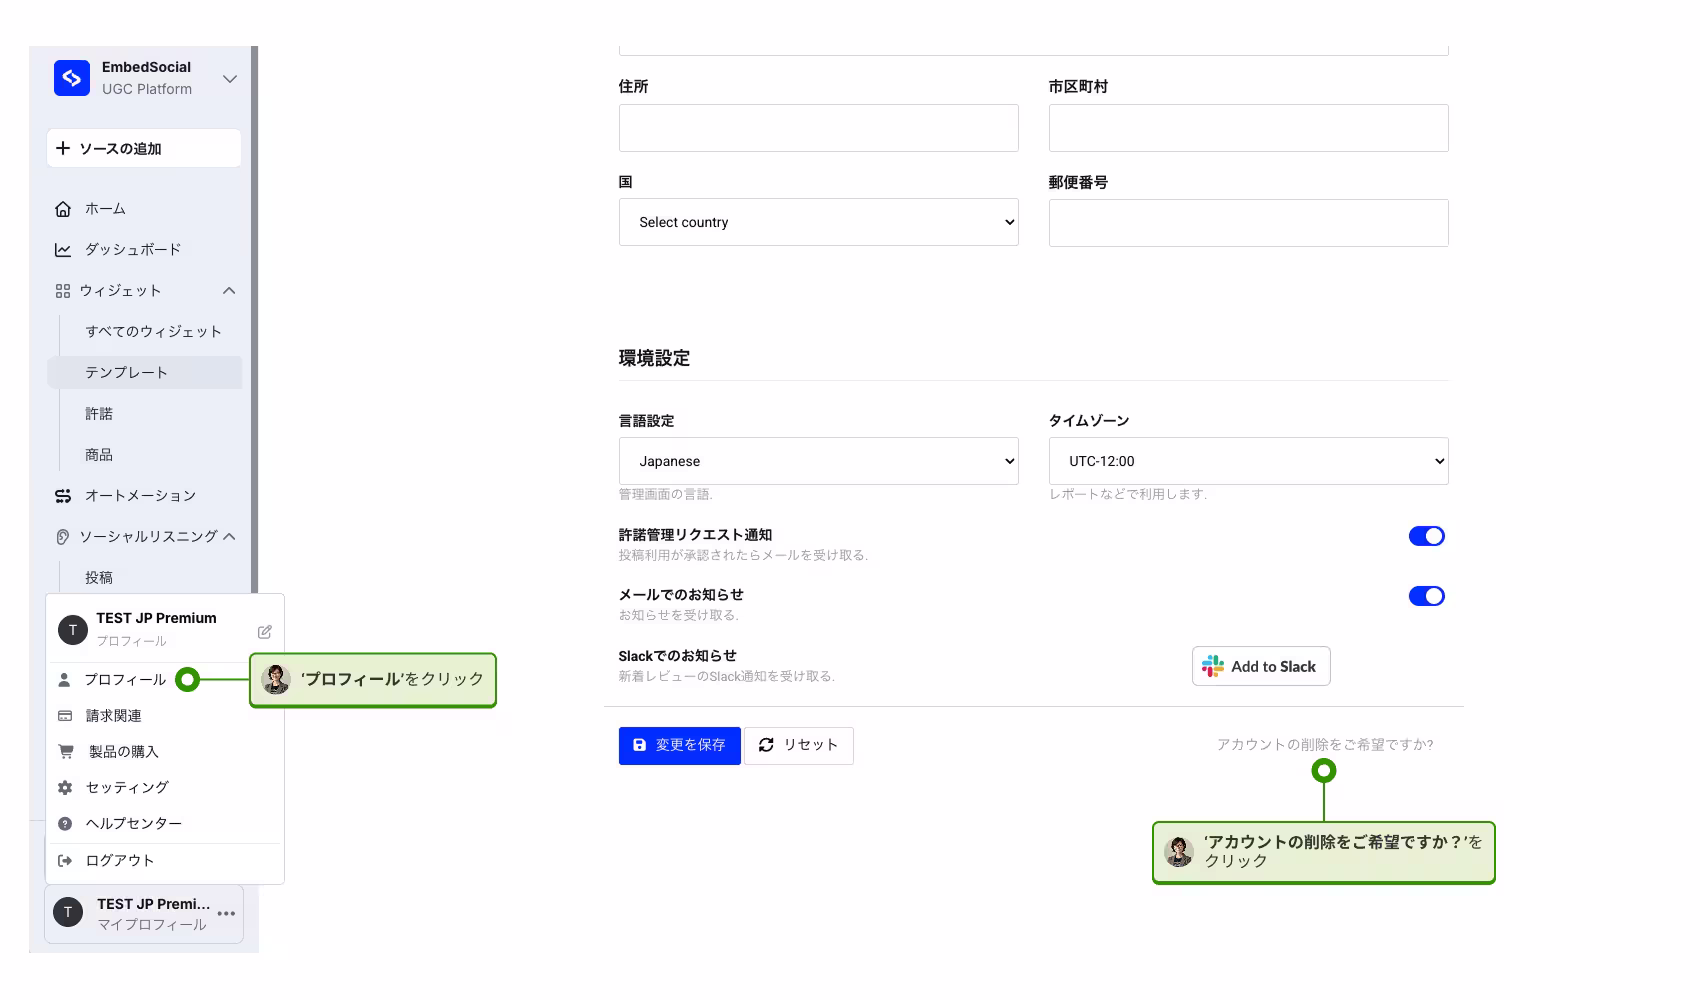Open the Select country dropdown
Viewport: 1700px width, 1000px height.
(x=819, y=222)
